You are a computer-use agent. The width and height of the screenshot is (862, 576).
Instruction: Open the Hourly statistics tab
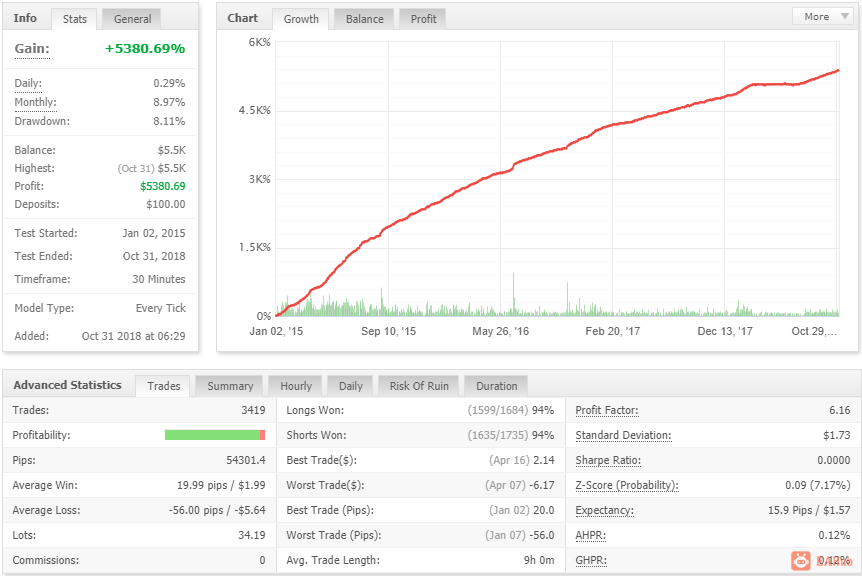click(296, 386)
